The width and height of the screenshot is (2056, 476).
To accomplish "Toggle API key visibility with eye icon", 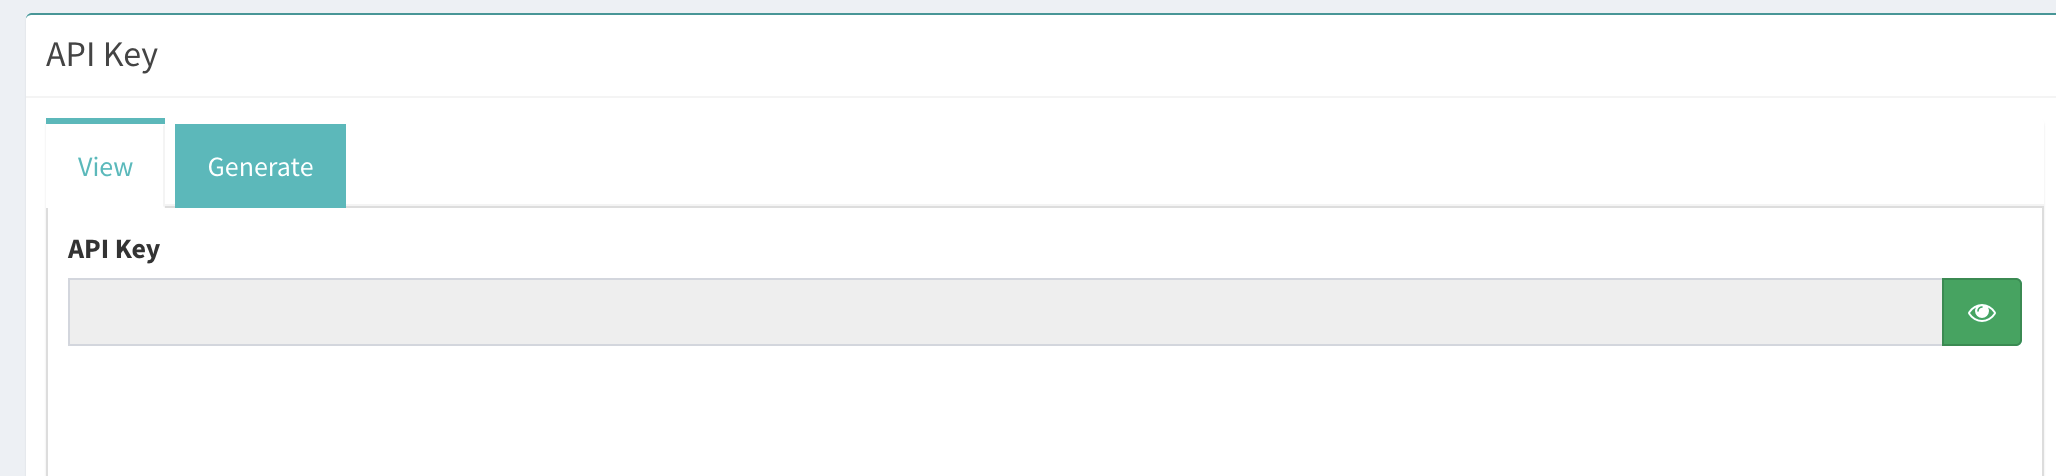I will tap(1981, 312).
